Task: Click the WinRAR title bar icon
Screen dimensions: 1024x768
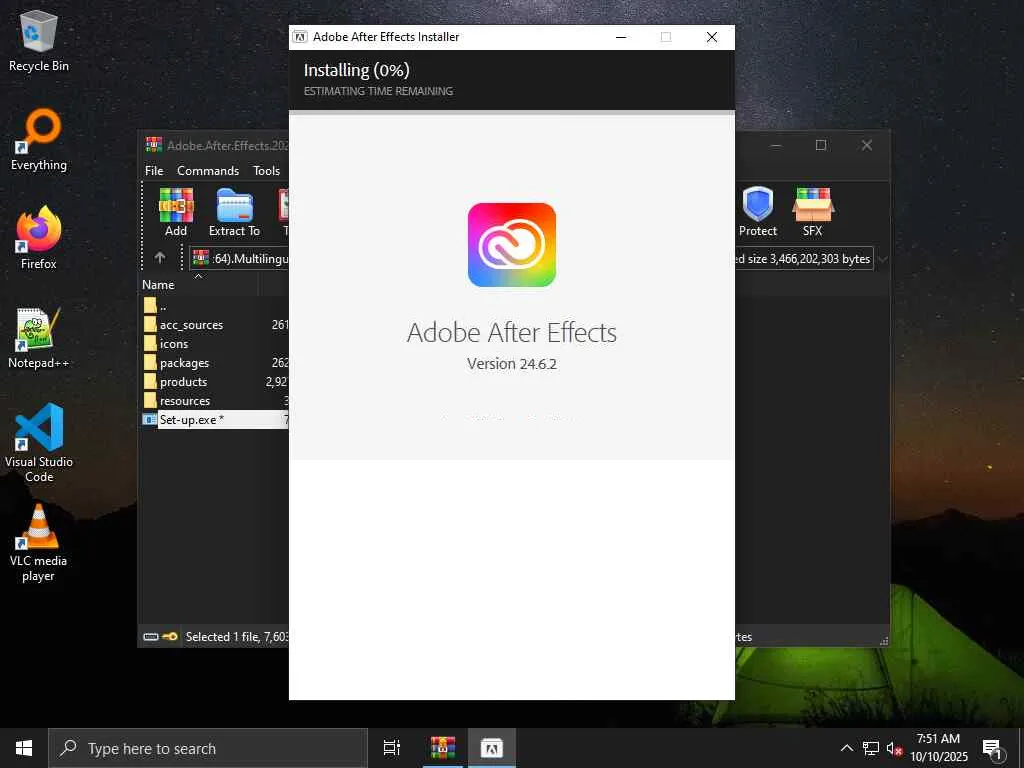Action: [154, 144]
